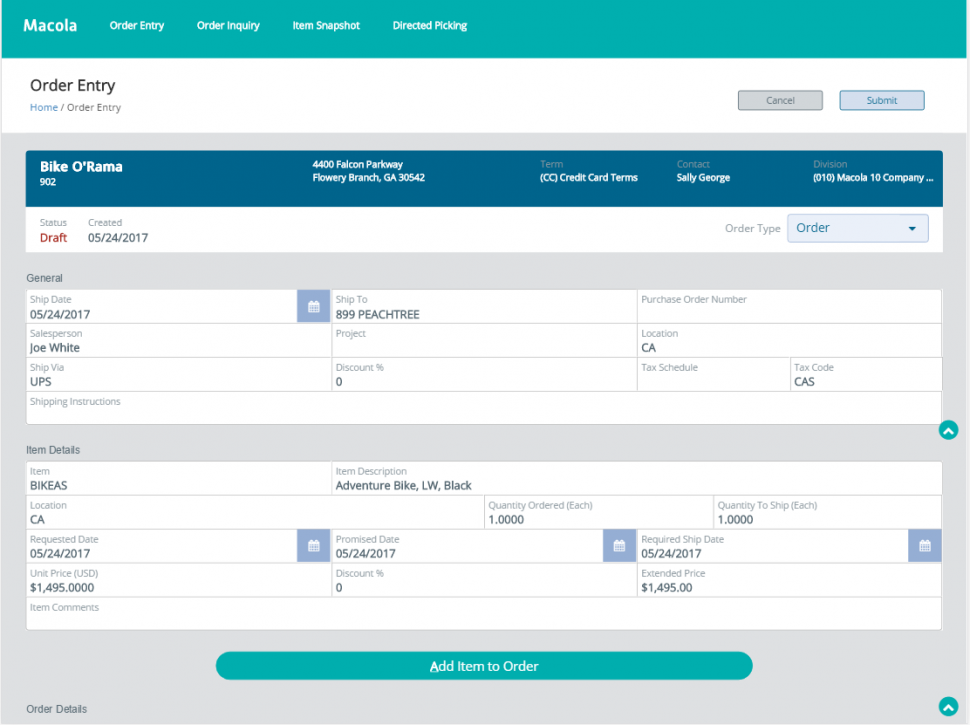
Task: Follow the Home breadcrumb link
Action: (x=43, y=108)
